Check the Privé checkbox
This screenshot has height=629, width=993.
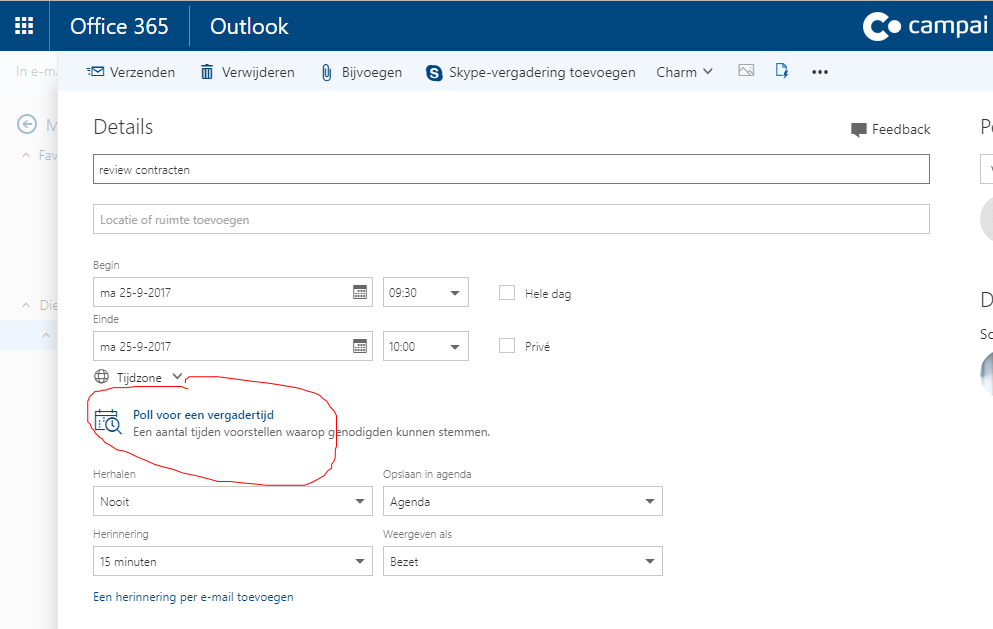point(507,346)
